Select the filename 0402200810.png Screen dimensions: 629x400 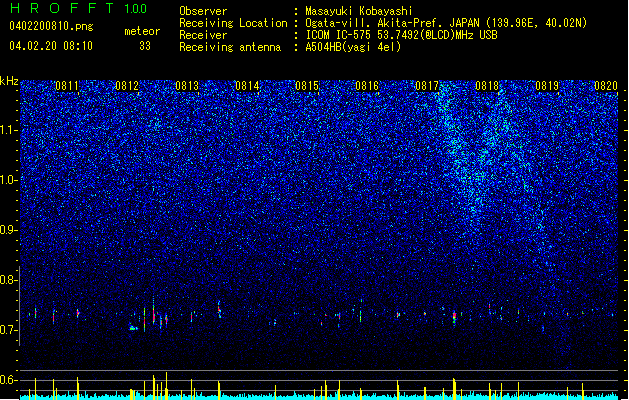click(51, 26)
